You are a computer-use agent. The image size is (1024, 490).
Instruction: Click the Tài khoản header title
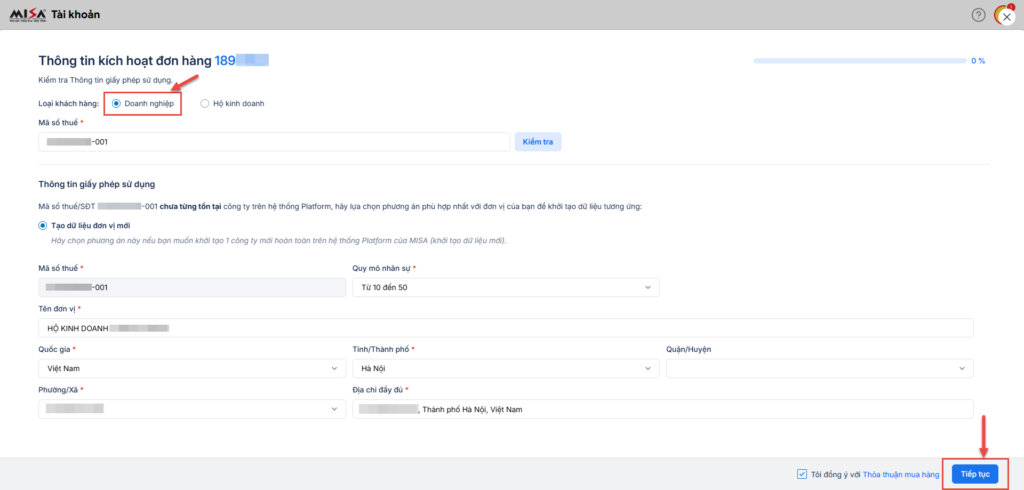click(x=89, y=15)
